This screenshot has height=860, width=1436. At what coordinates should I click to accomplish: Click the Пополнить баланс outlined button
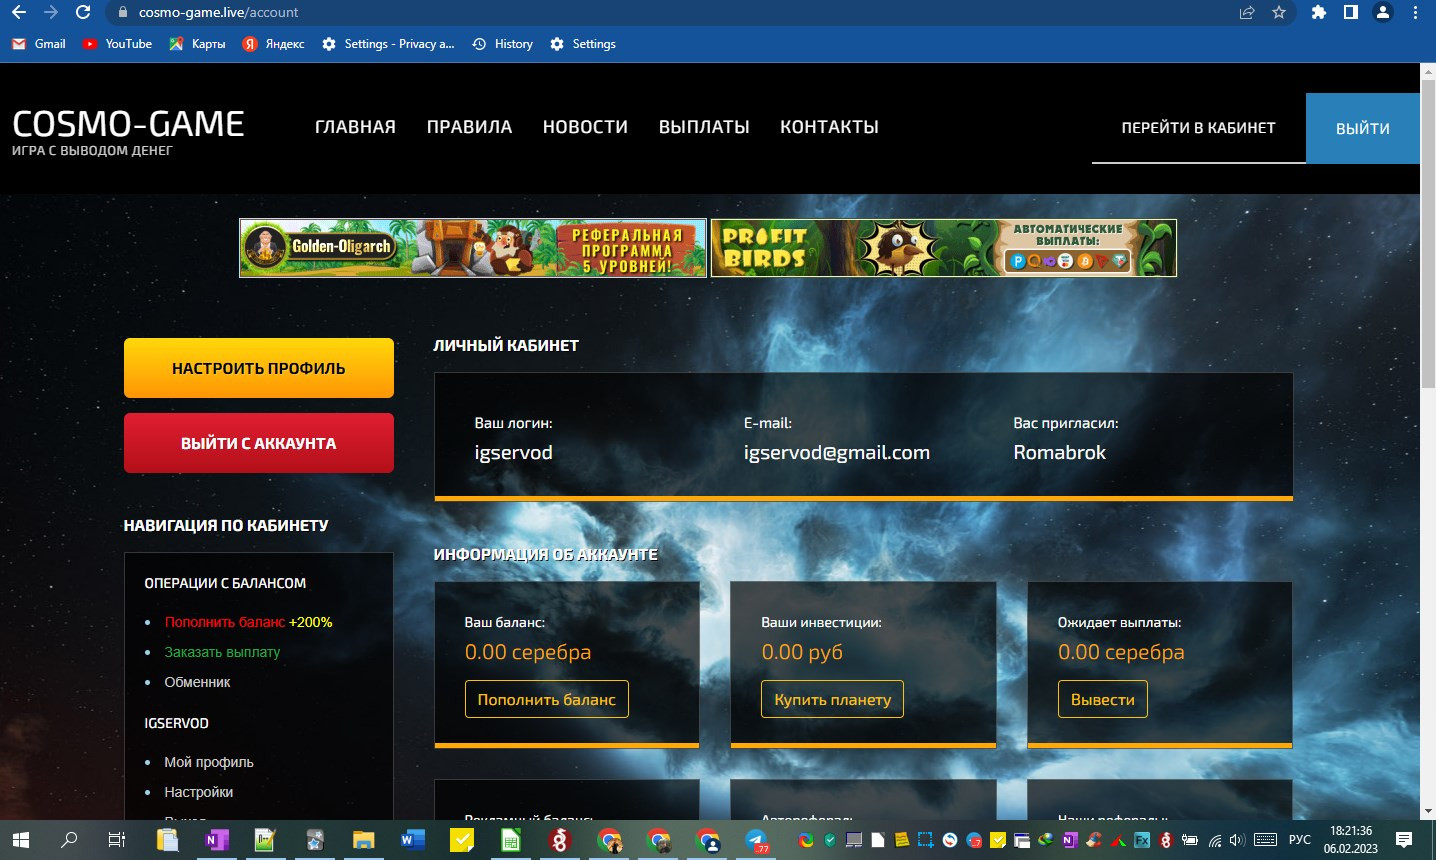click(x=547, y=699)
